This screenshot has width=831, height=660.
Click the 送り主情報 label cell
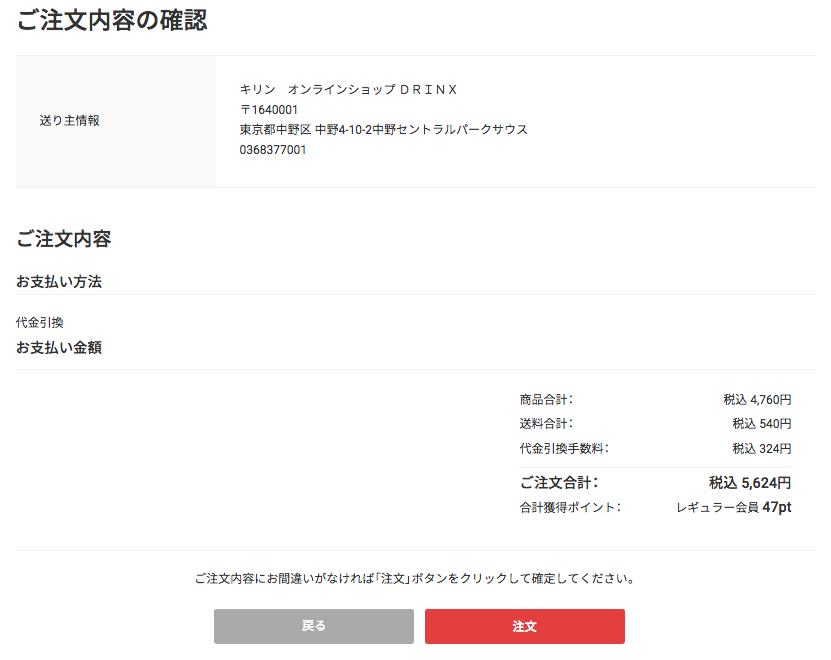click(x=116, y=121)
